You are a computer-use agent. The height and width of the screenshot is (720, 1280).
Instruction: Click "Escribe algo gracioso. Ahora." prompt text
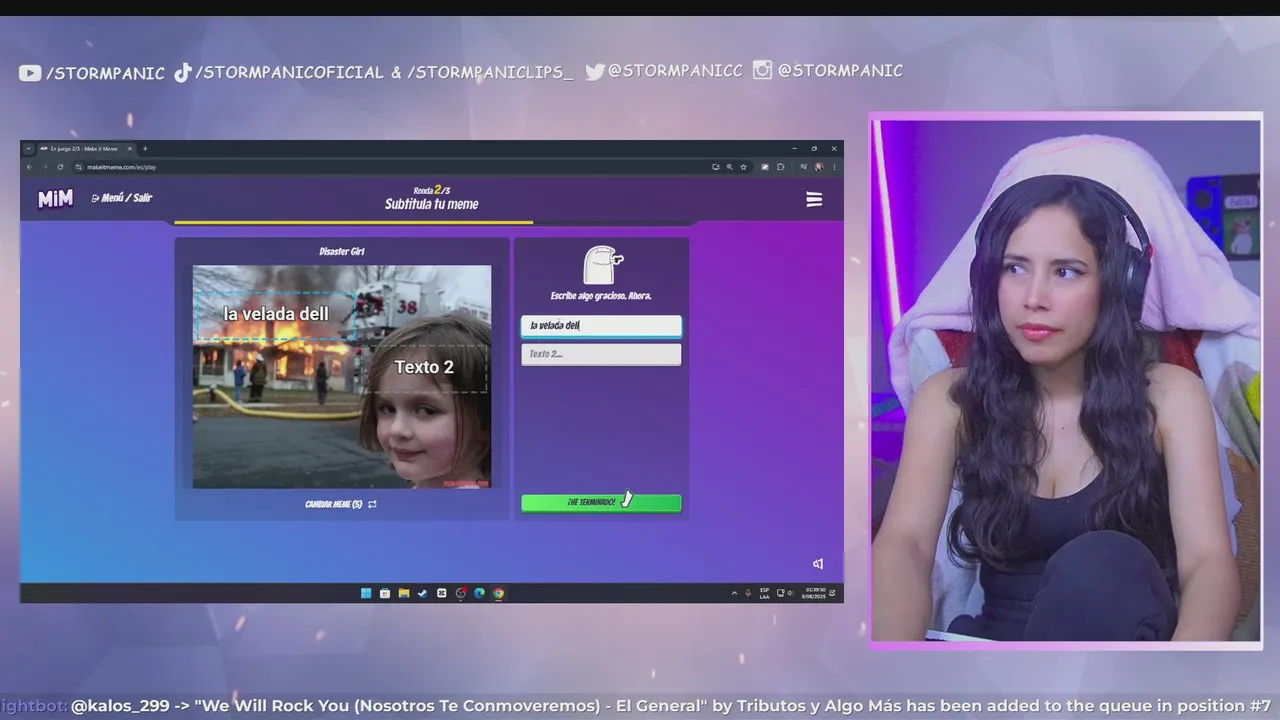click(x=601, y=296)
